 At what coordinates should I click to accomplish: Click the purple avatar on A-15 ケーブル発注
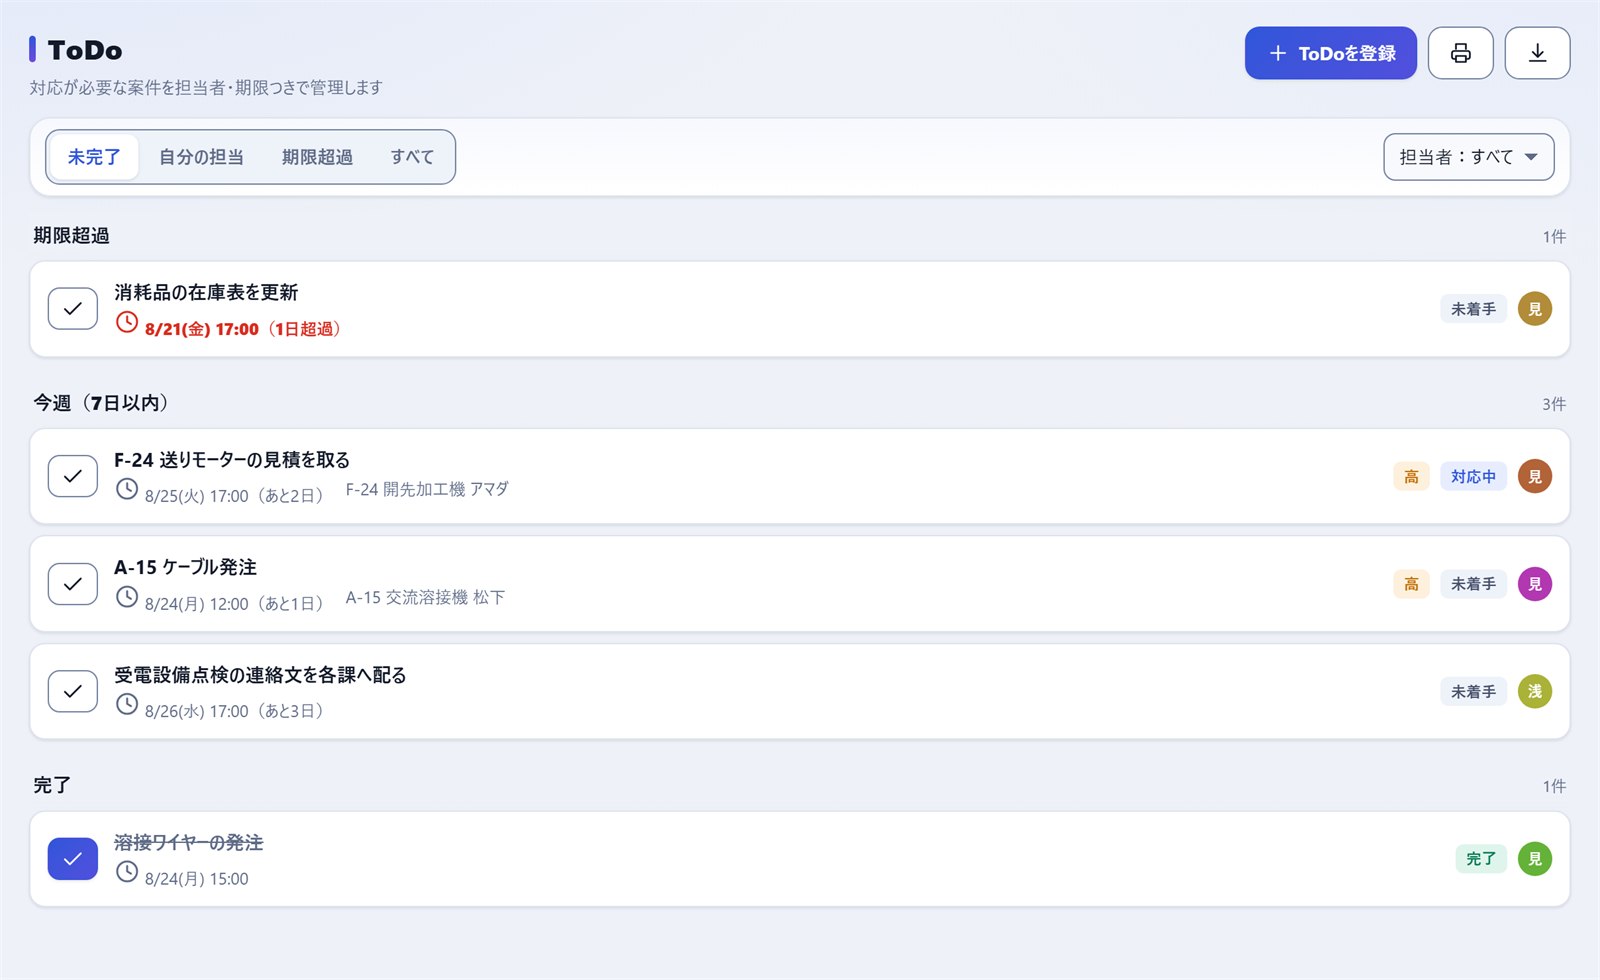pos(1535,584)
